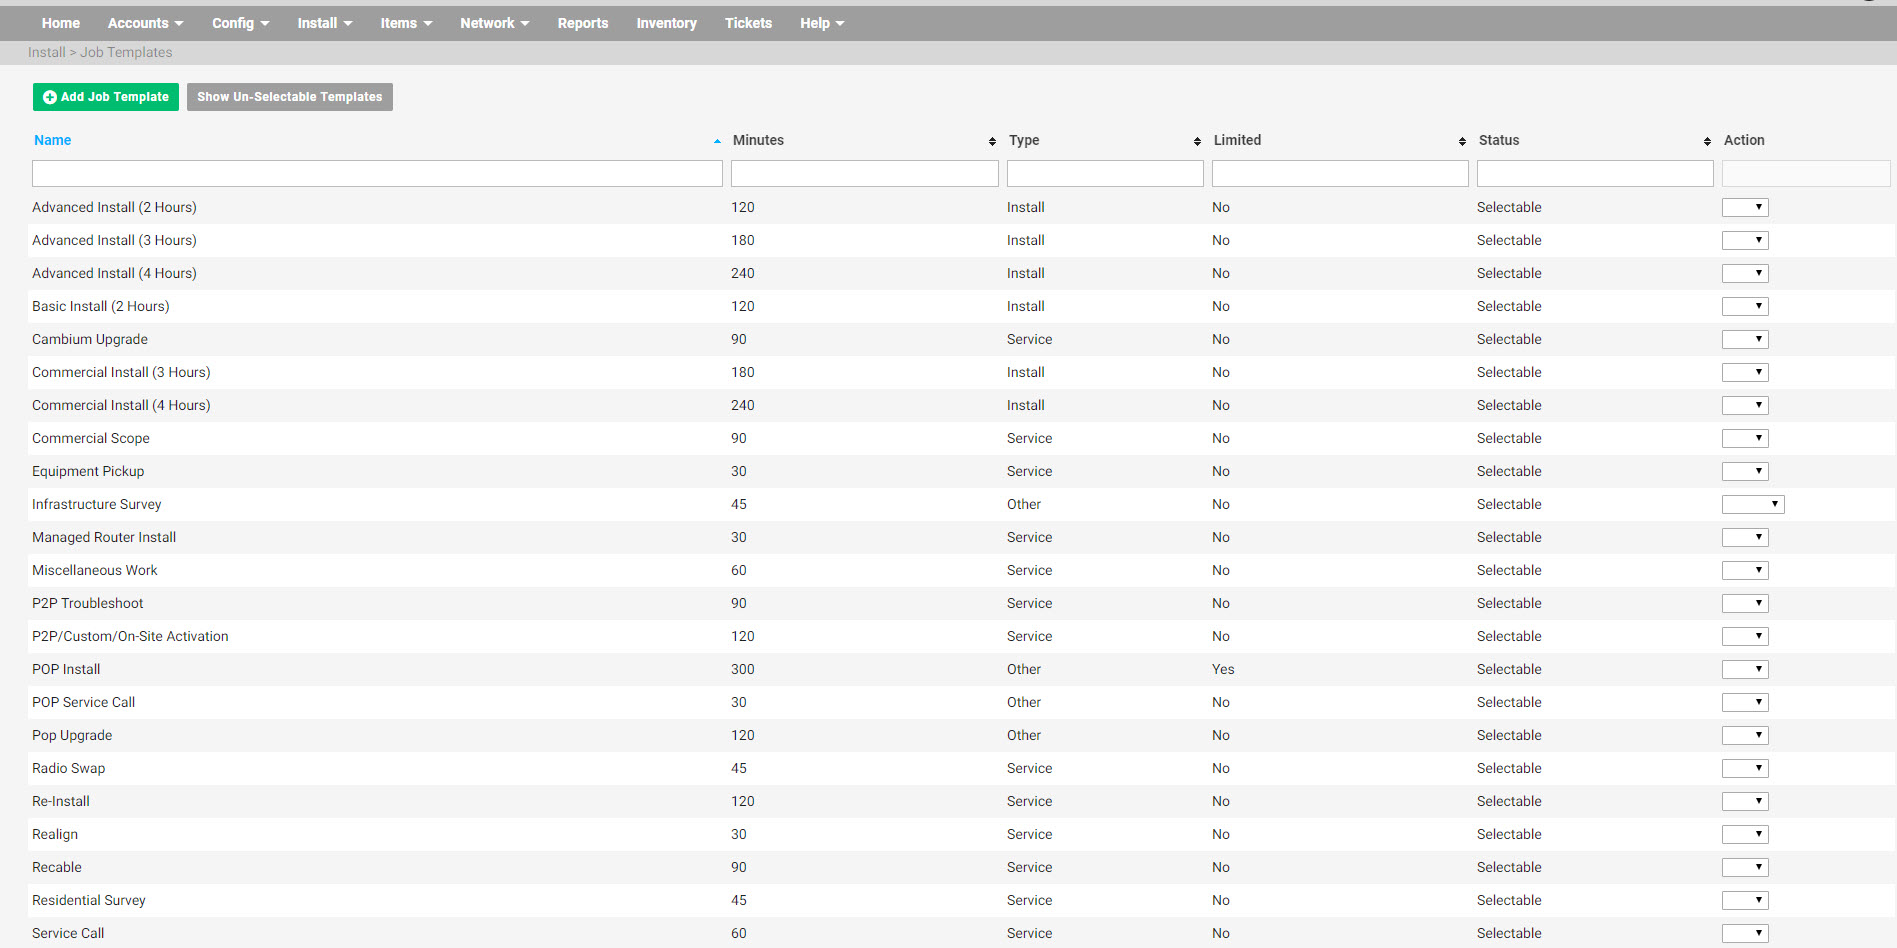Go to the Home page
The height and width of the screenshot is (948, 1897).
pos(61,23)
